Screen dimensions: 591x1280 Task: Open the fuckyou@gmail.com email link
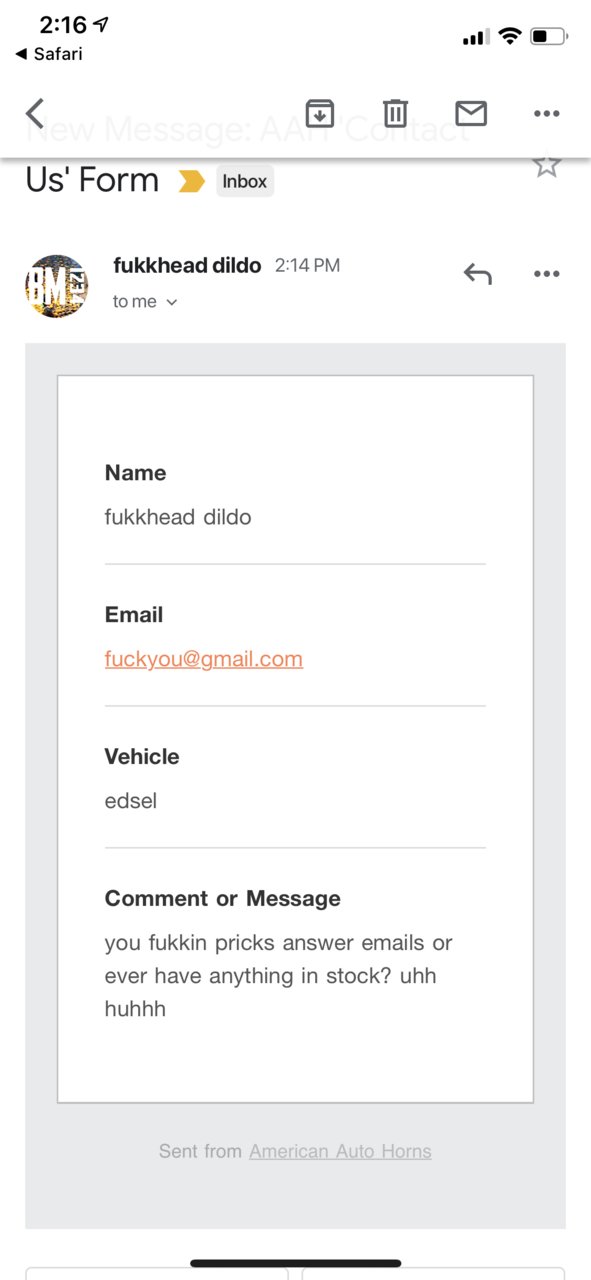[204, 659]
